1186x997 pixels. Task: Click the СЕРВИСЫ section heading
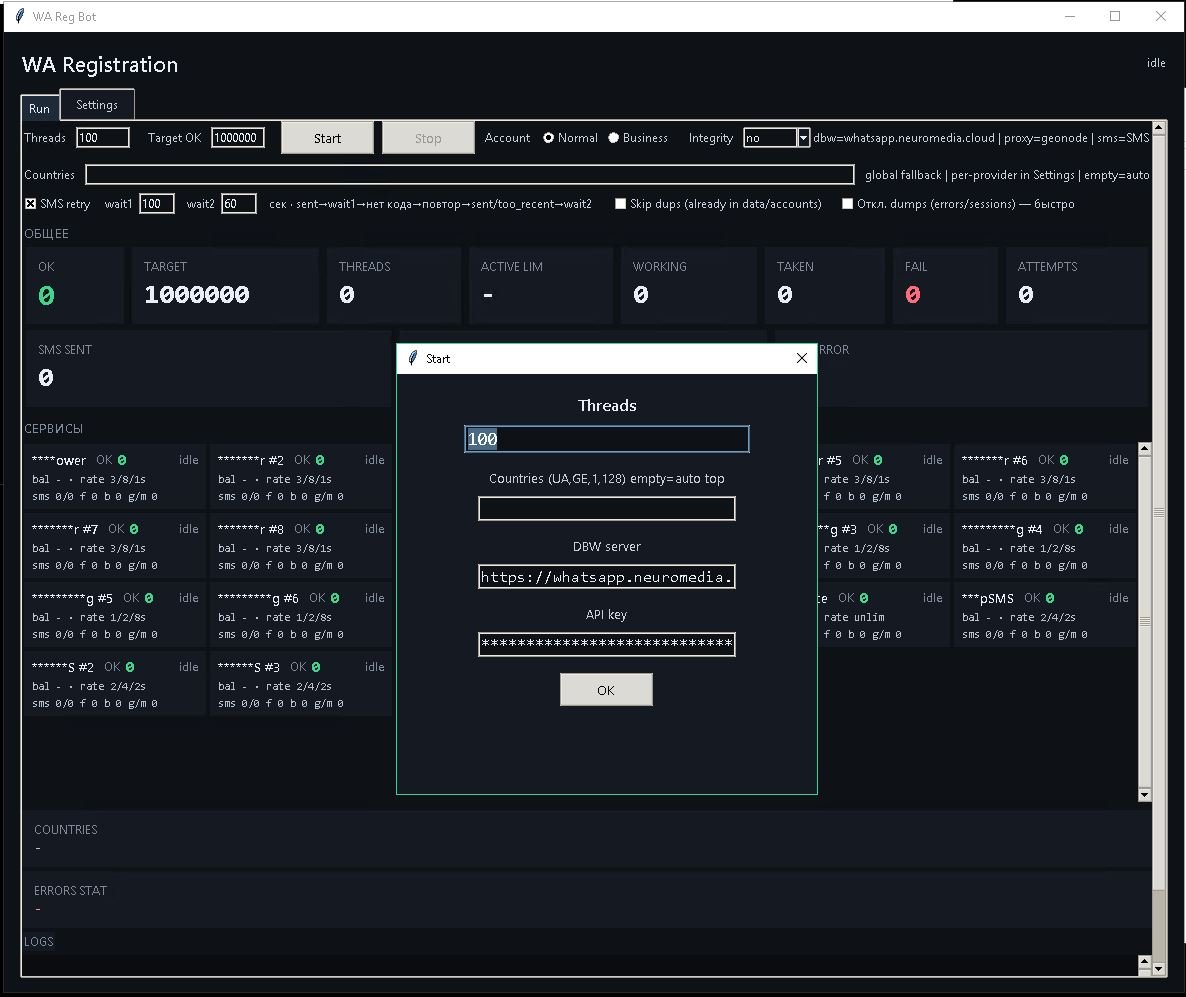click(x=53, y=428)
